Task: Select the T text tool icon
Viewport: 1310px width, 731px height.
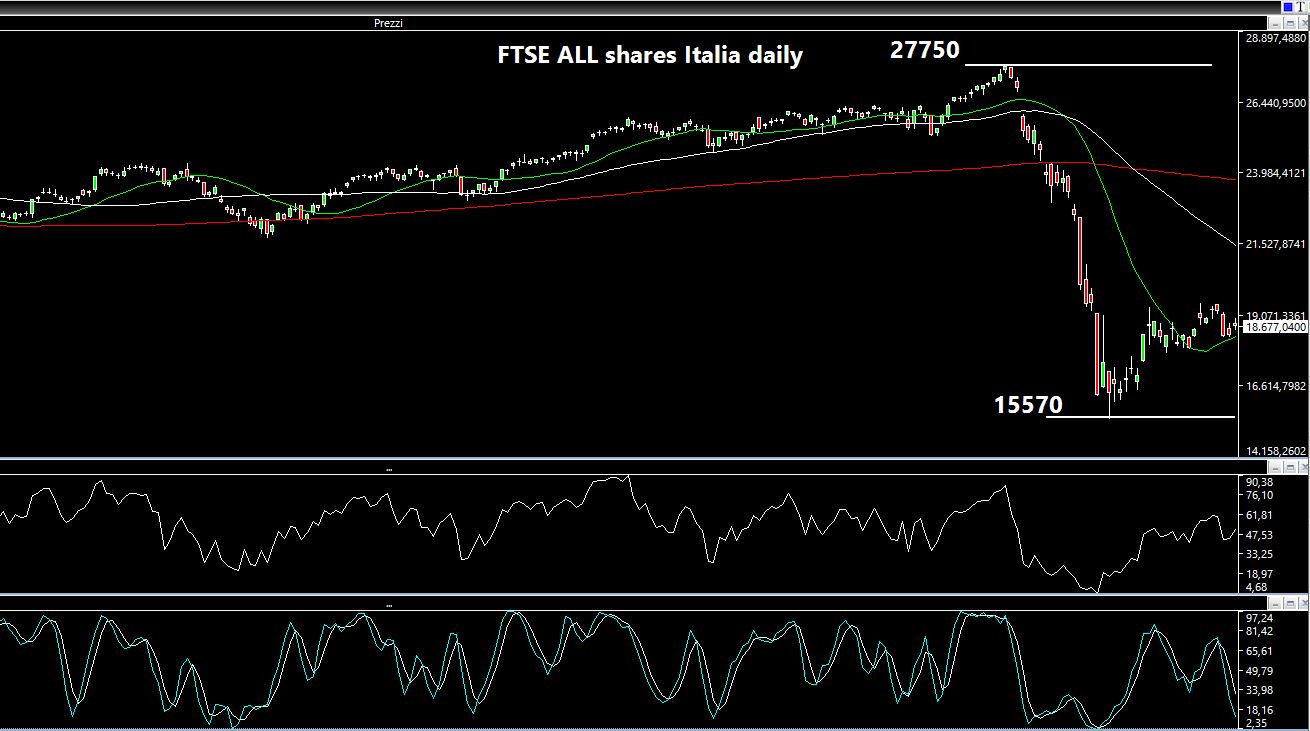Action: (1300, 7)
